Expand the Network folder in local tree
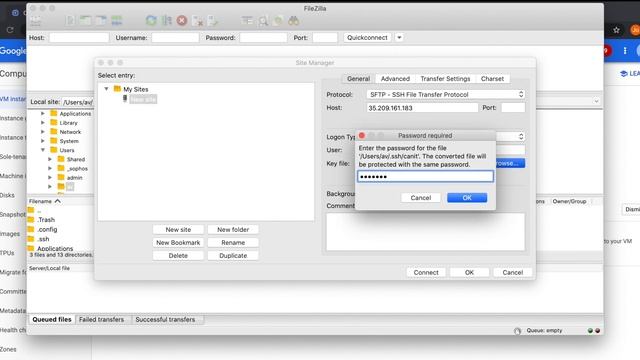This screenshot has width=640, height=360. tap(43, 131)
